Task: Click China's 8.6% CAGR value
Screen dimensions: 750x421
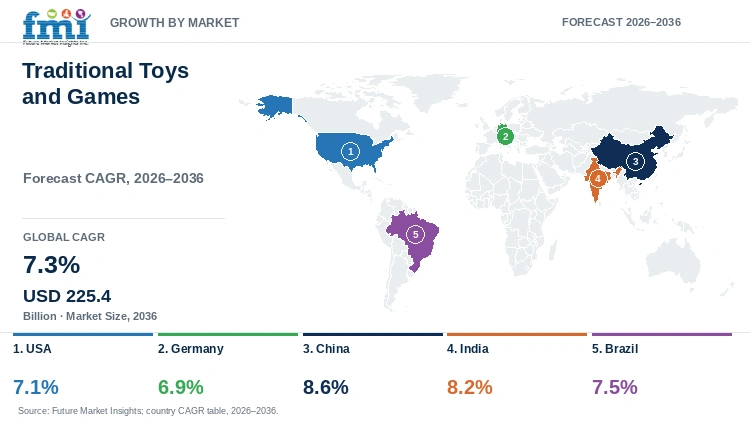Action: pos(326,387)
